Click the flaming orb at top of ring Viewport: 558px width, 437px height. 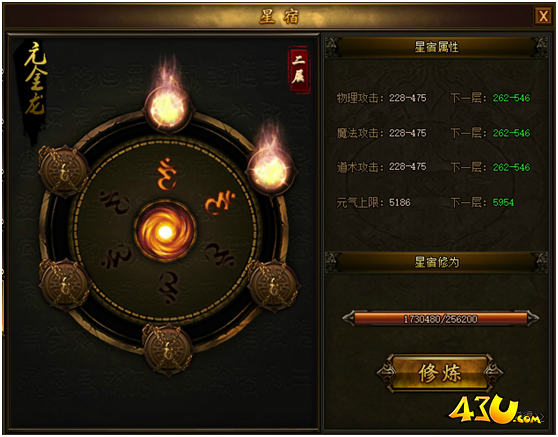[168, 108]
